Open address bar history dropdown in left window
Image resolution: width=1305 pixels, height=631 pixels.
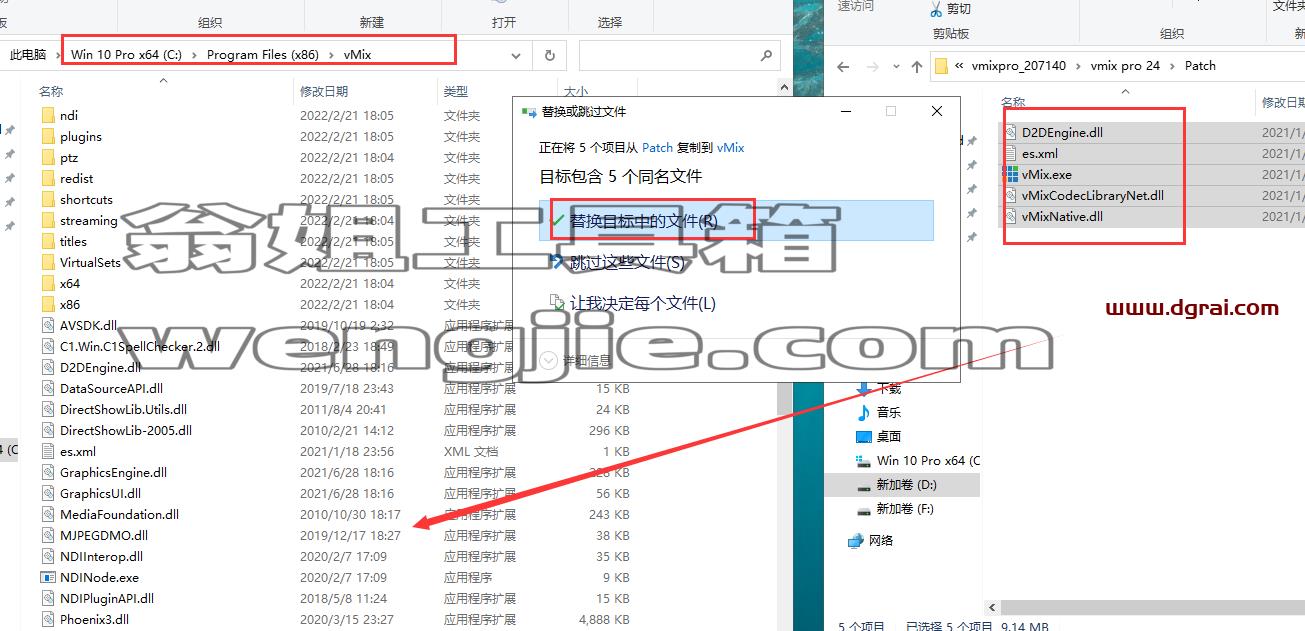tap(516, 55)
